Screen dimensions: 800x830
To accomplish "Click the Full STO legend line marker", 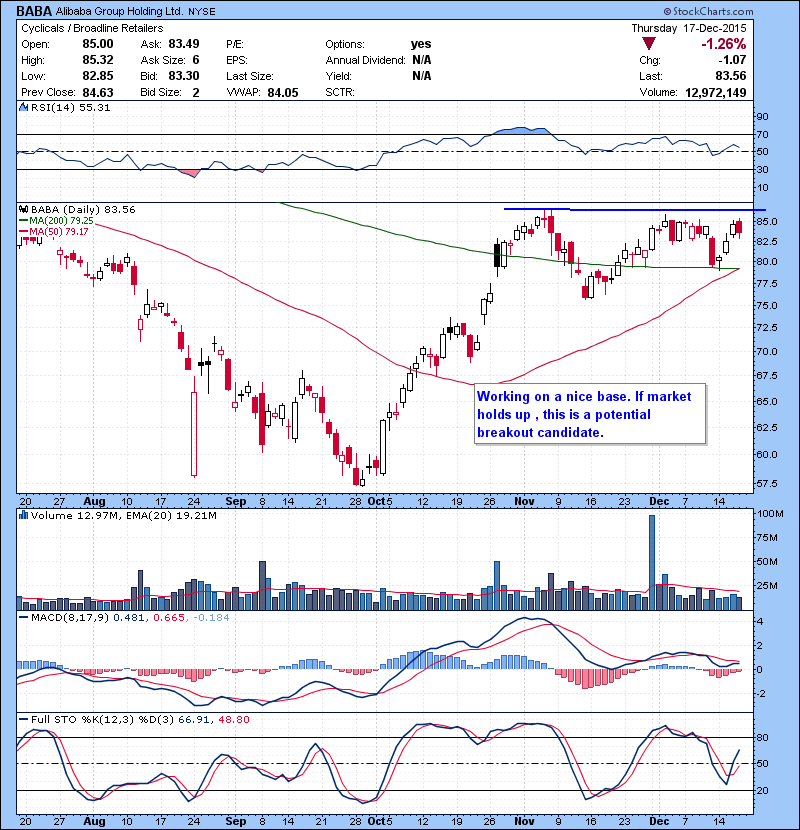I will coord(23,719).
